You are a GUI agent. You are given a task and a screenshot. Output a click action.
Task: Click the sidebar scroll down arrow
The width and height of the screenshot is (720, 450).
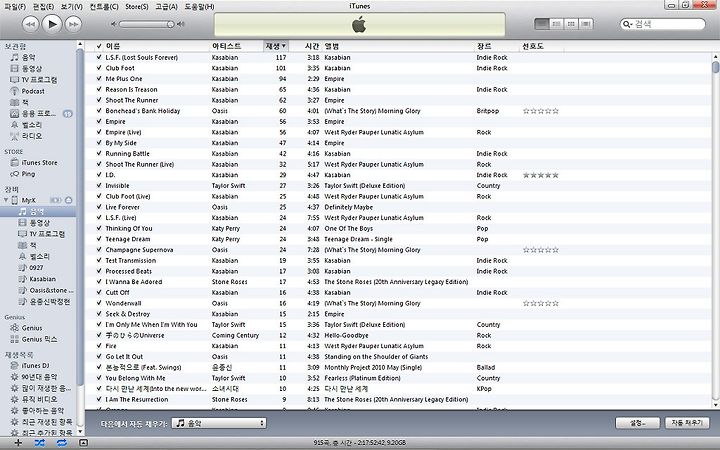point(80,432)
